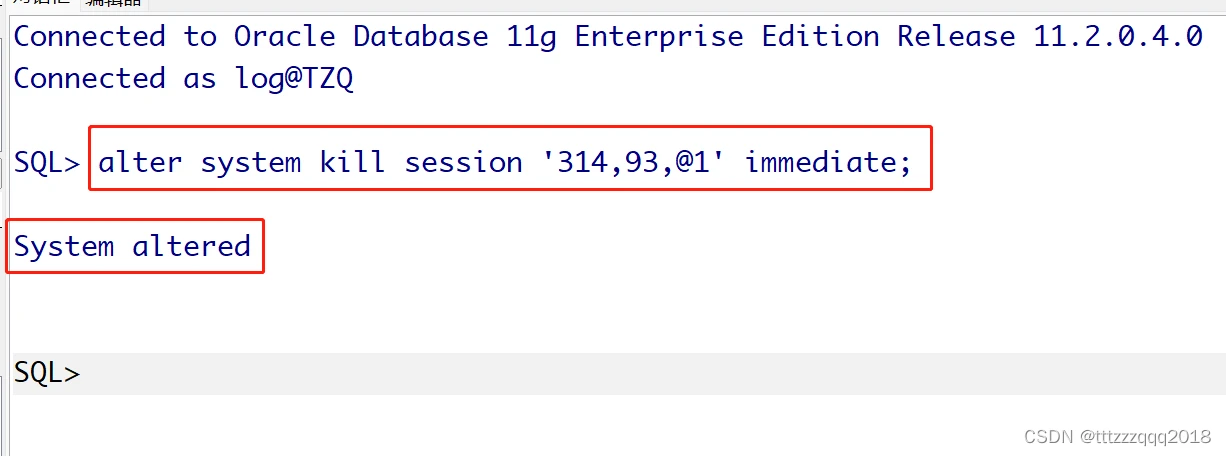
Task: Click the 'immediate;' keyword in the command
Action: (828, 162)
